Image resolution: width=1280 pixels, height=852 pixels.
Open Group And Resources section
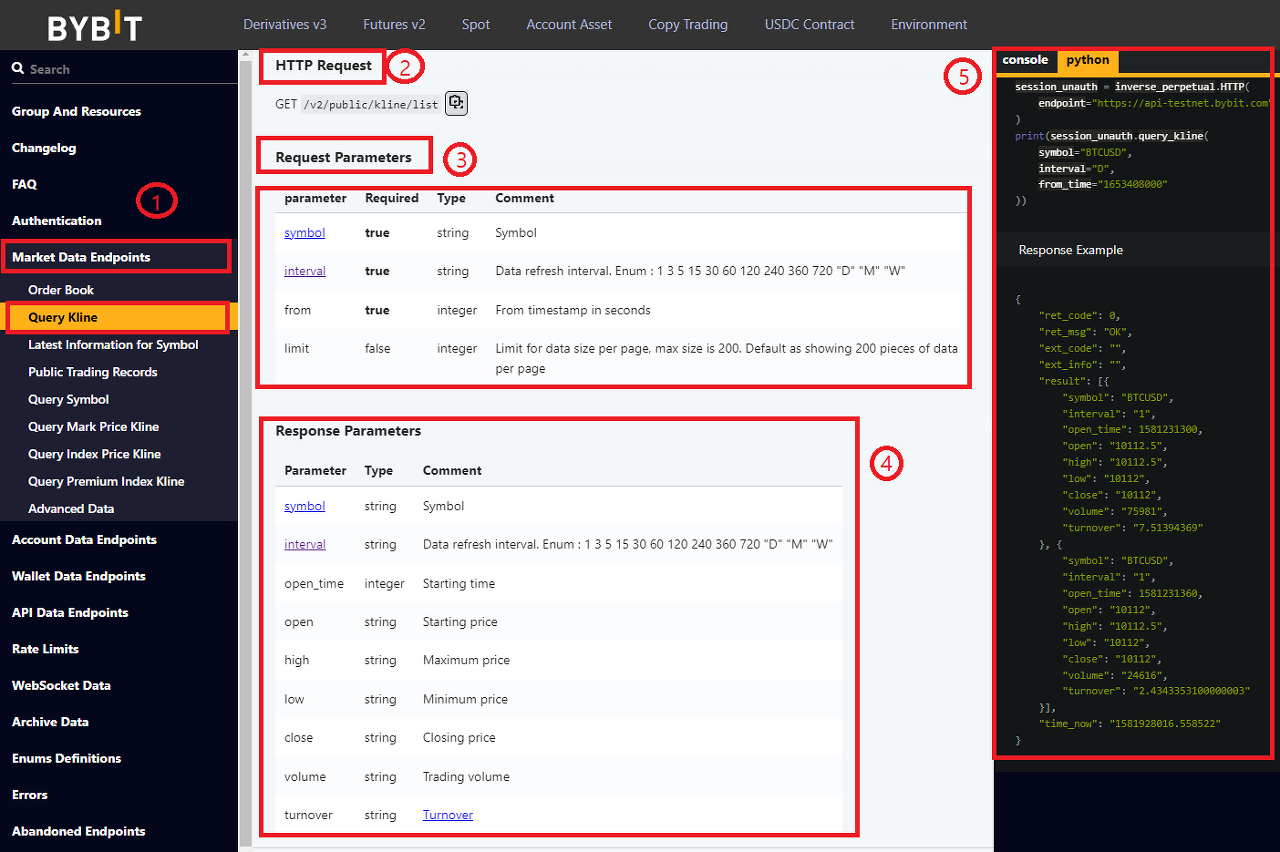pyautogui.click(x=76, y=111)
